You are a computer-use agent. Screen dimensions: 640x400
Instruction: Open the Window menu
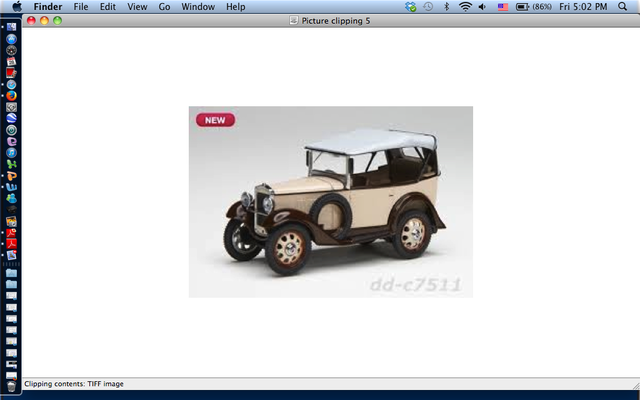(198, 7)
